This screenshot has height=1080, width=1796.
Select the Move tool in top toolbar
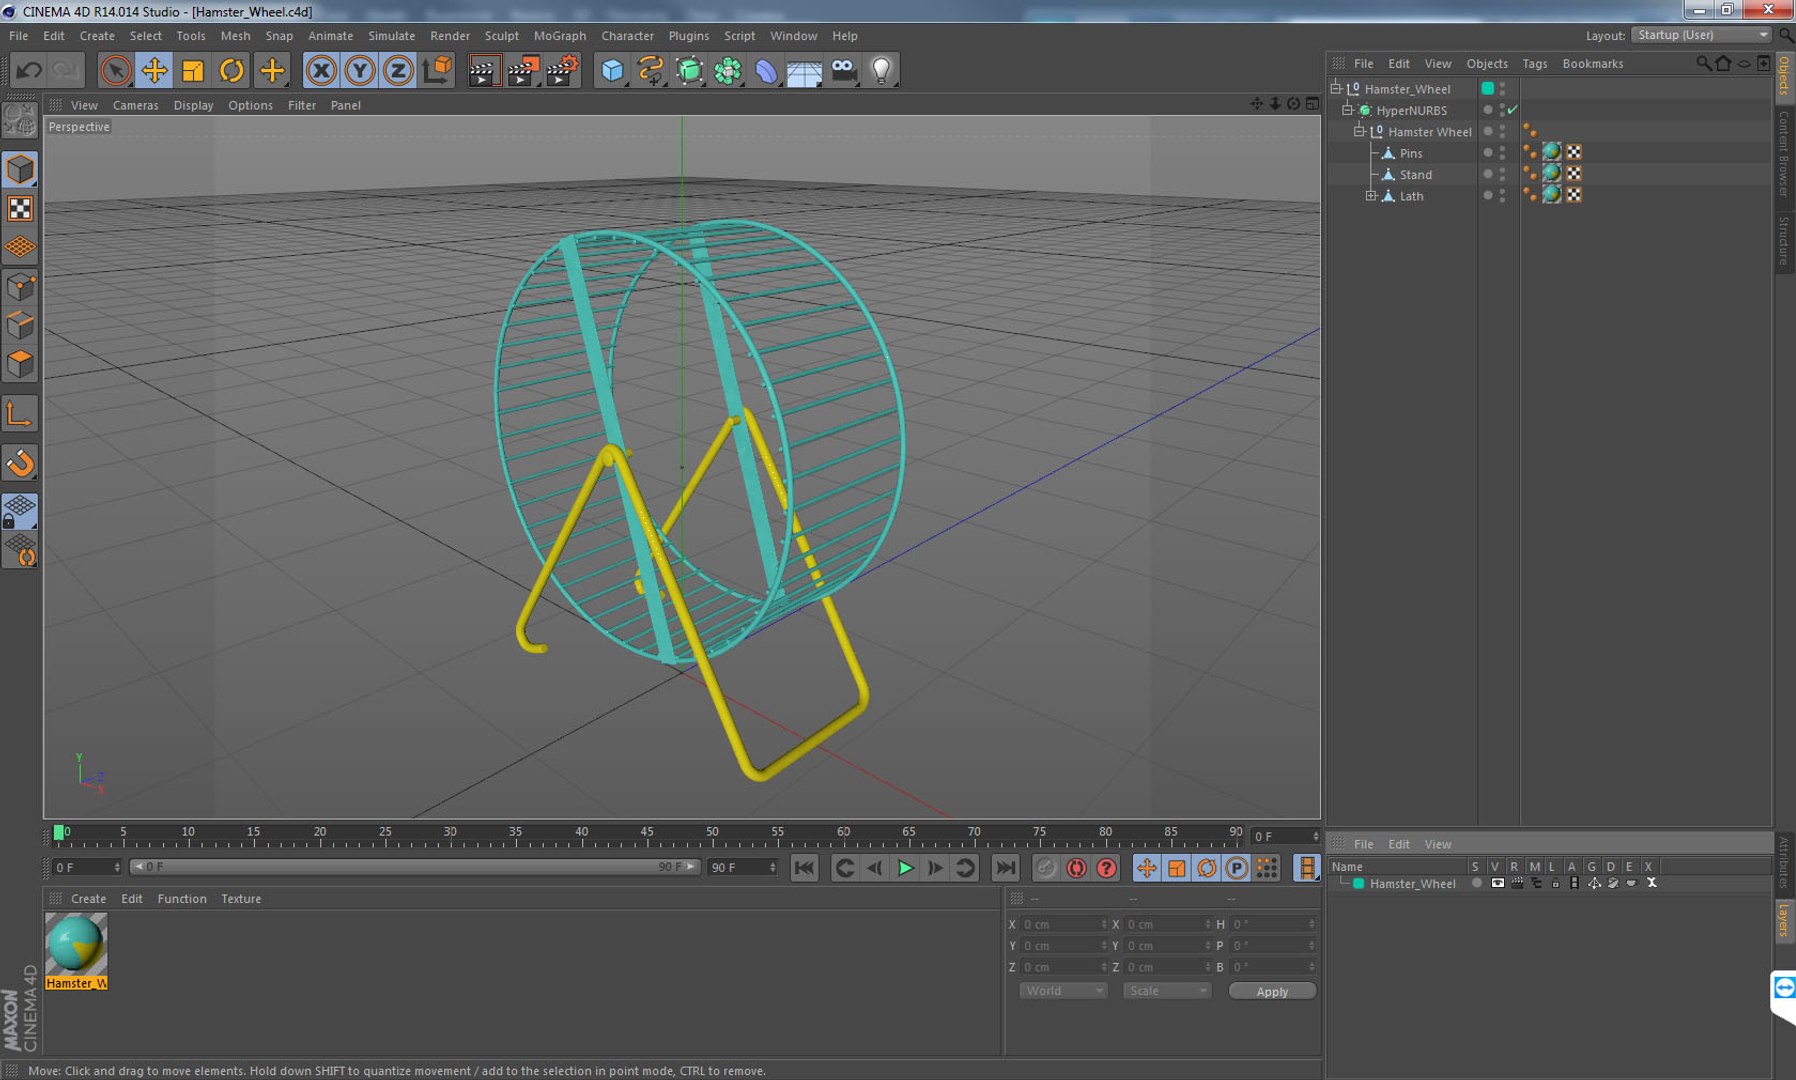154,70
